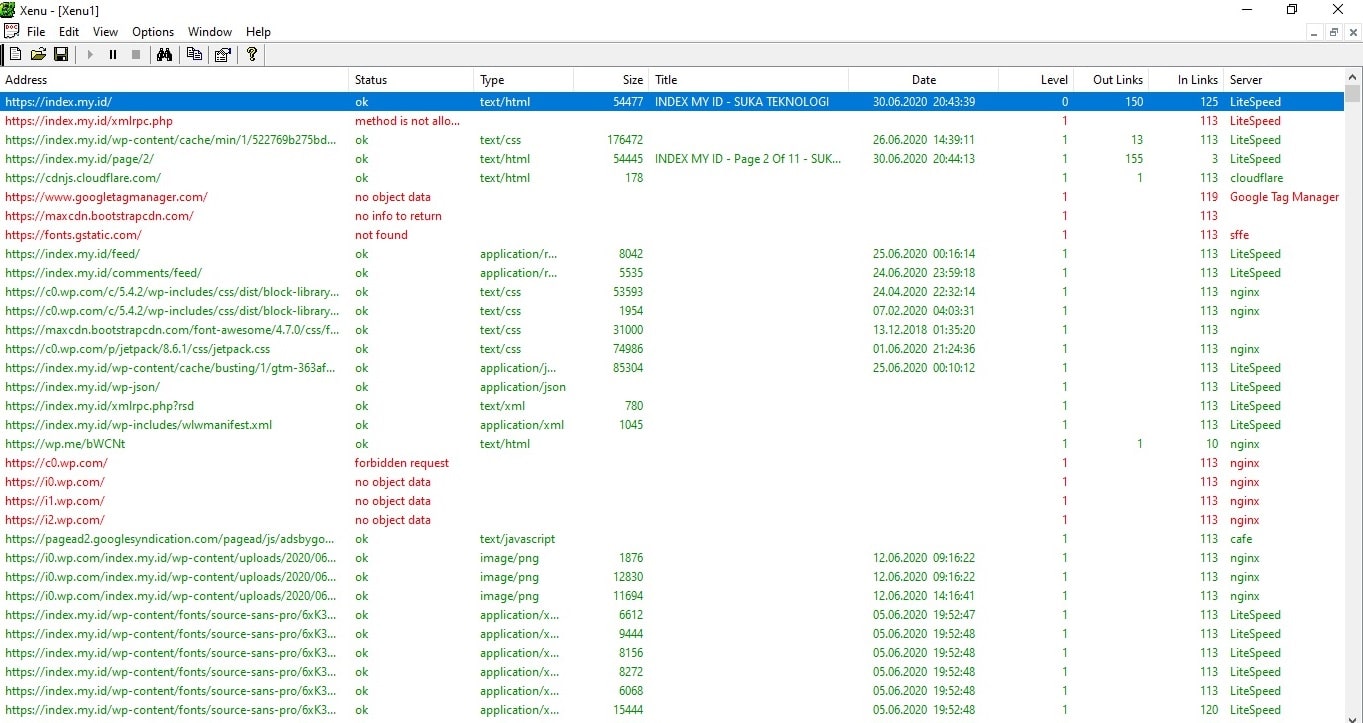Screen dimensions: 1363x723
Task: Click the 'cloudflare' server cell
Action: coord(1255,177)
